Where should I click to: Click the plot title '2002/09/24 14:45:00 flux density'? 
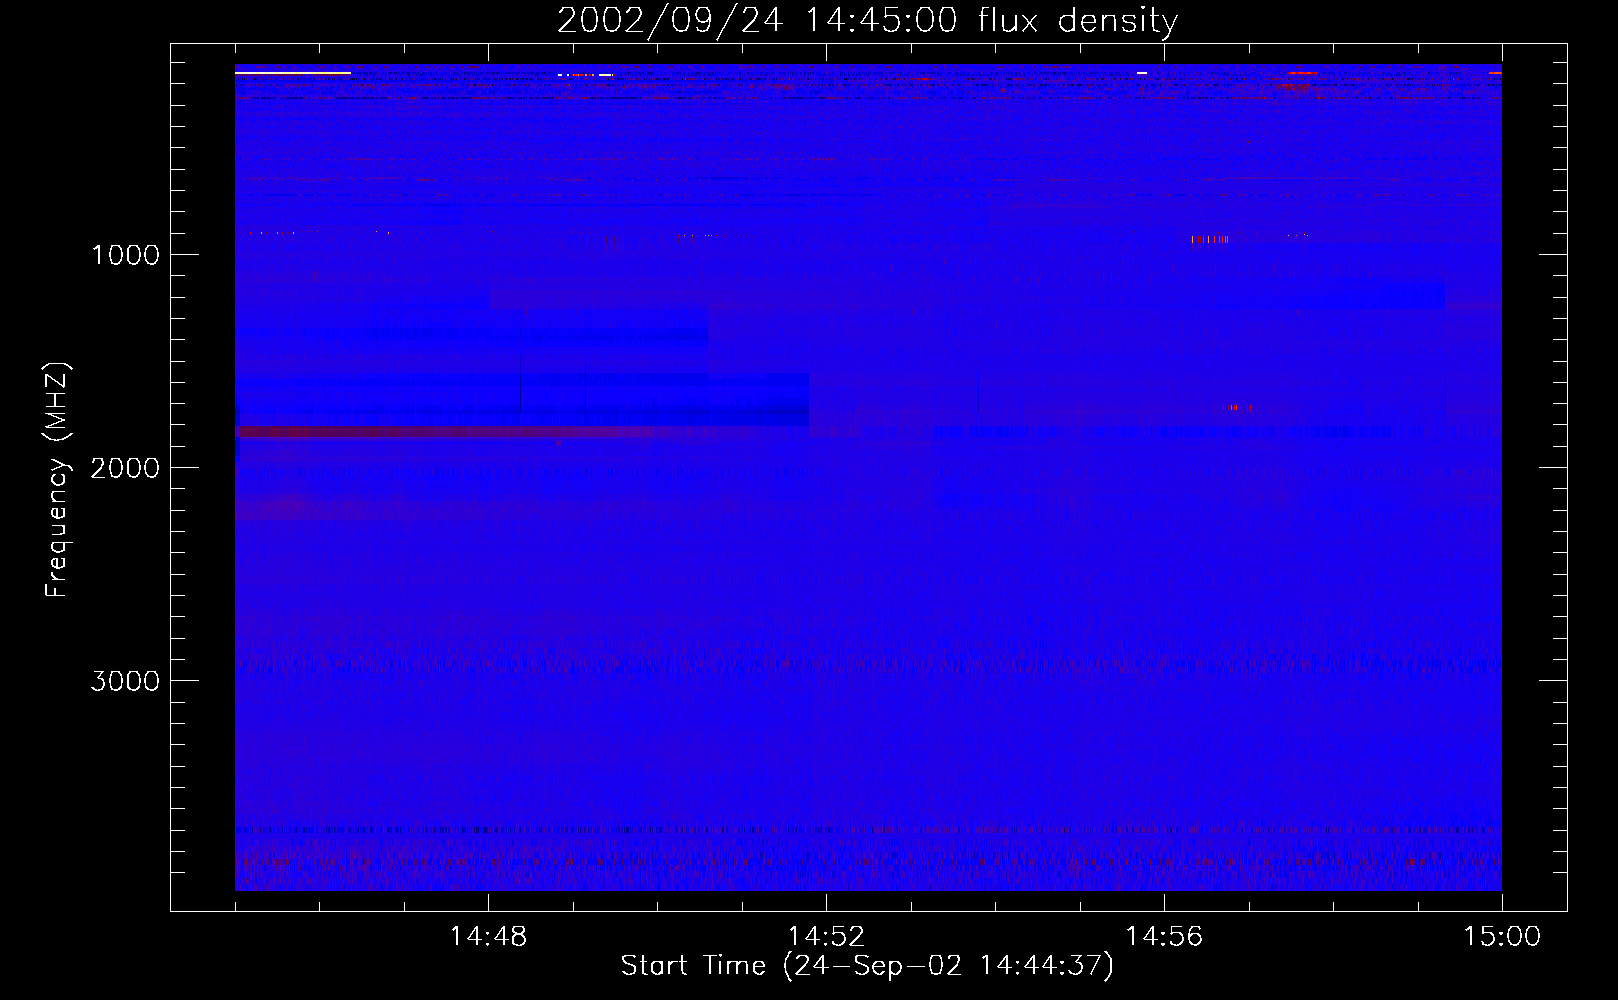867,21
